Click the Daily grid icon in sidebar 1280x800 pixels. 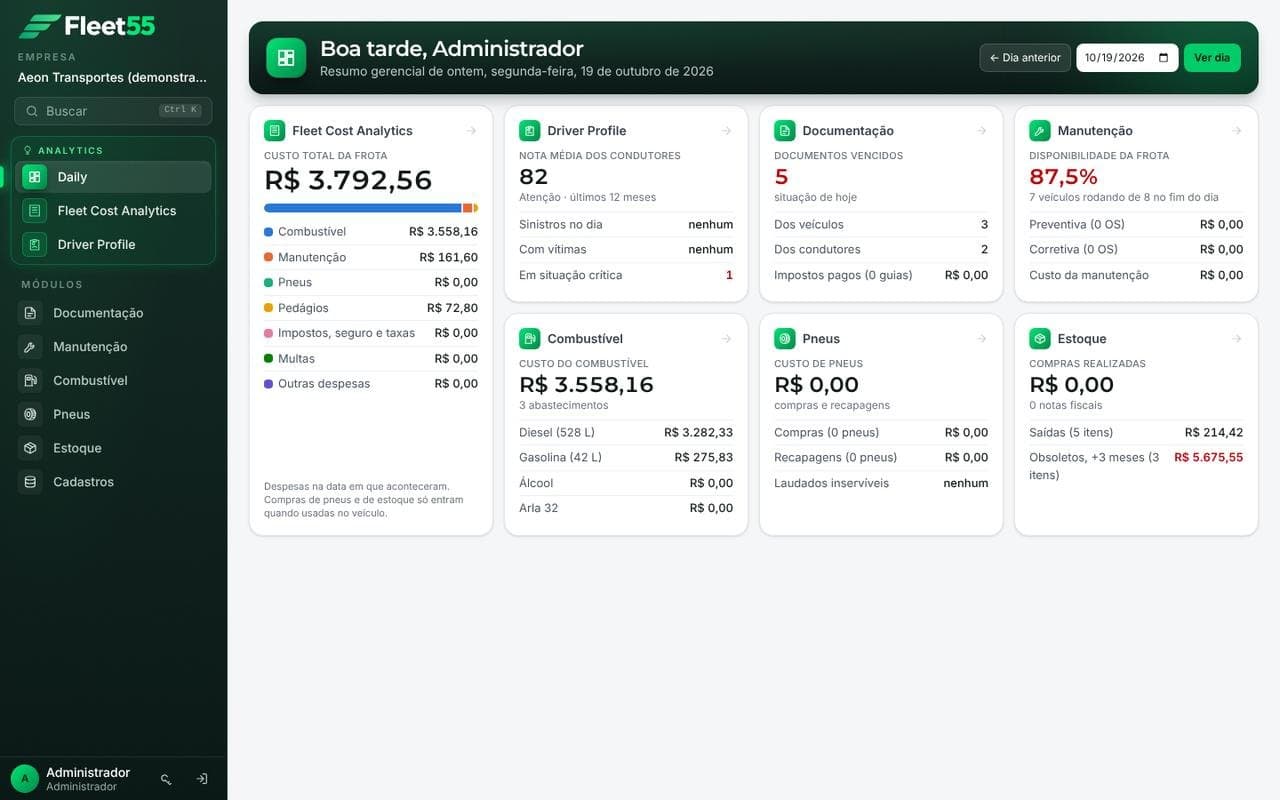coord(35,177)
